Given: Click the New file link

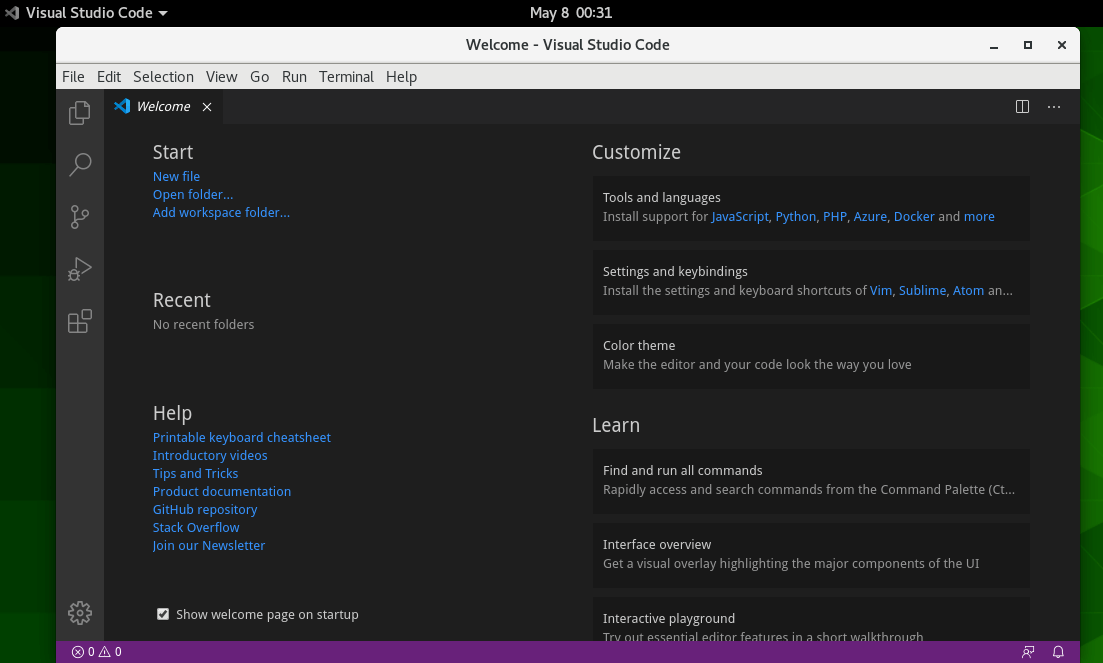Looking at the screenshot, I should (176, 177).
